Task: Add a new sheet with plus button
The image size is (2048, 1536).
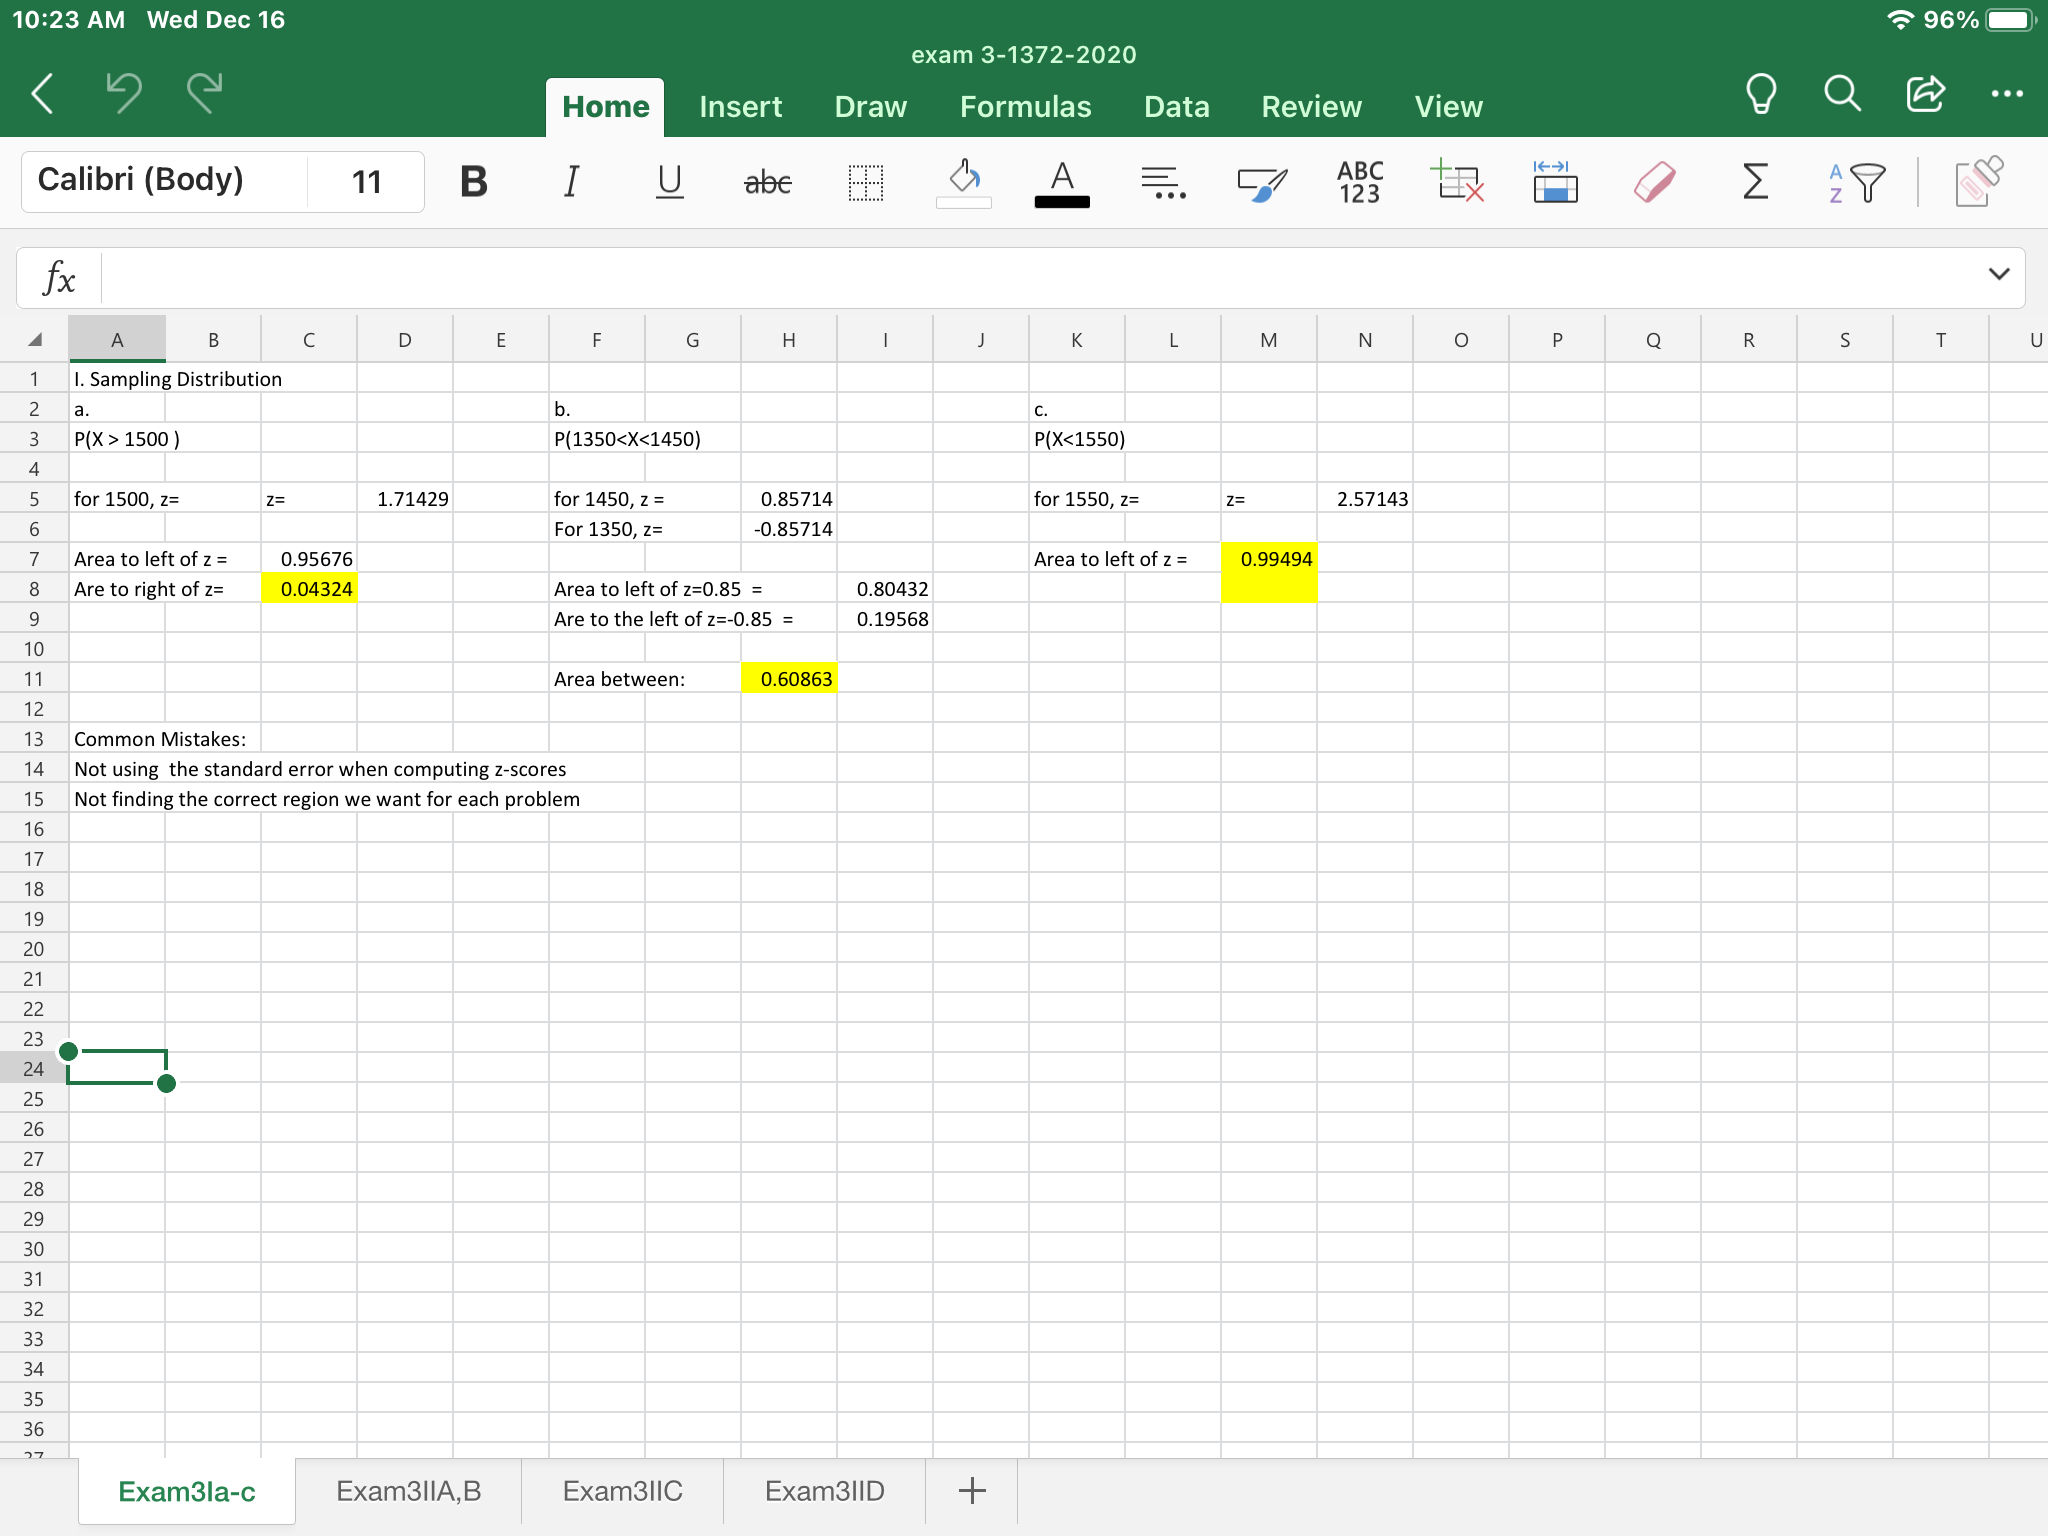Action: (972, 1491)
